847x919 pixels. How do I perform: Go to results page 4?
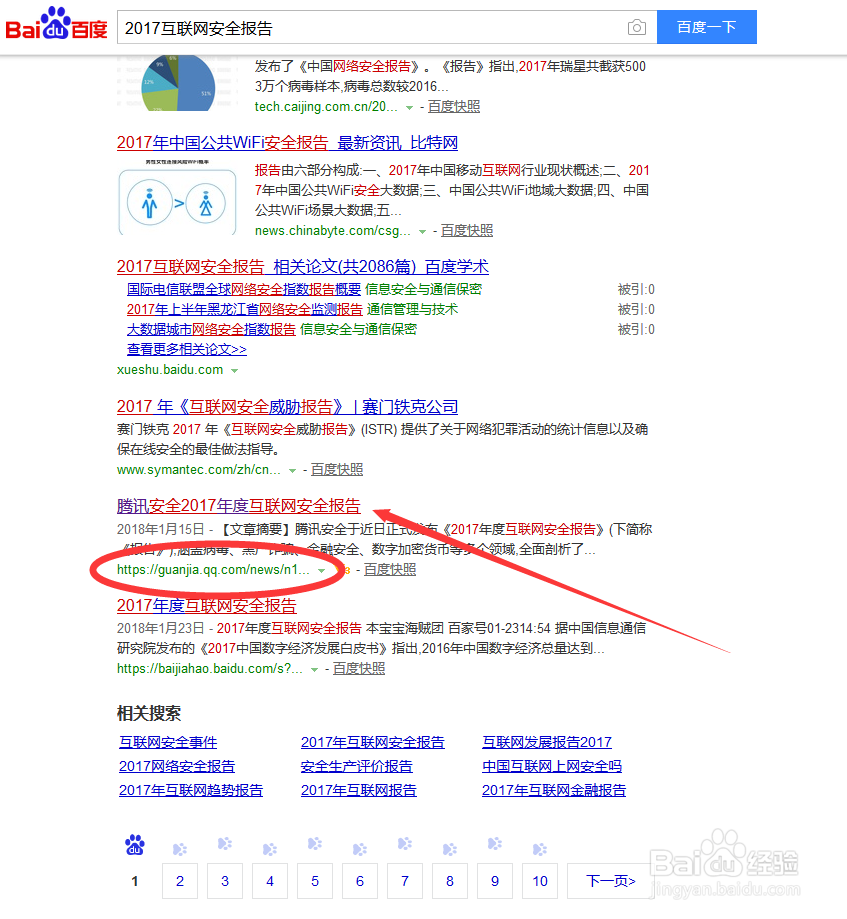pos(270,881)
